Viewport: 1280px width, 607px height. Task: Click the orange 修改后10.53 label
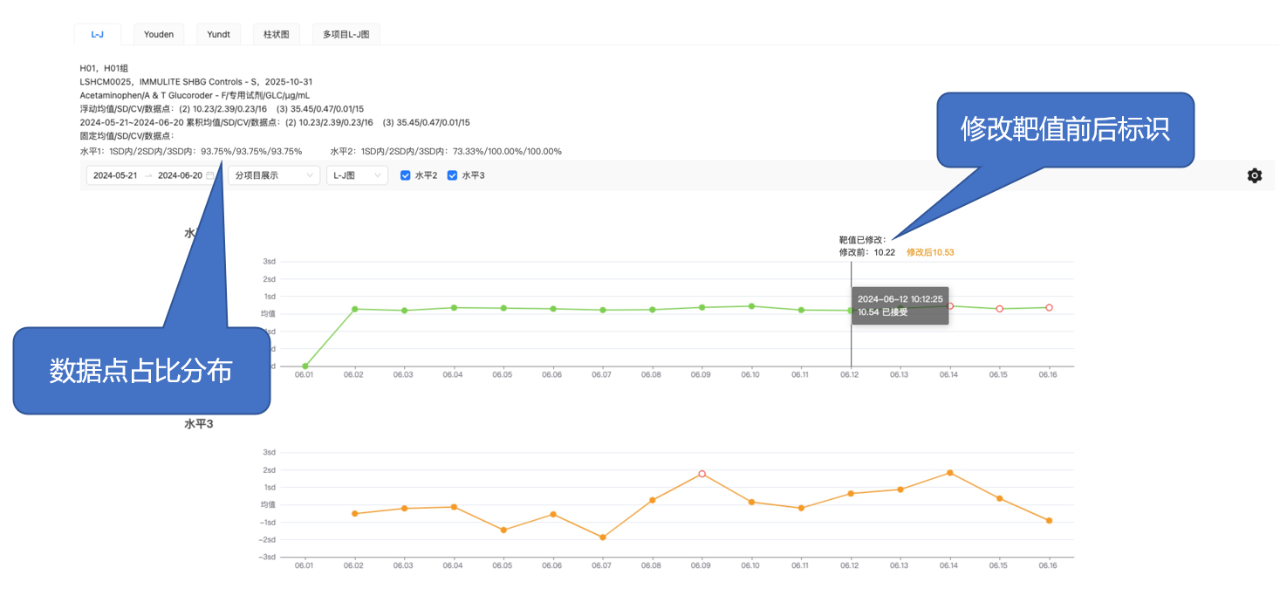(930, 253)
